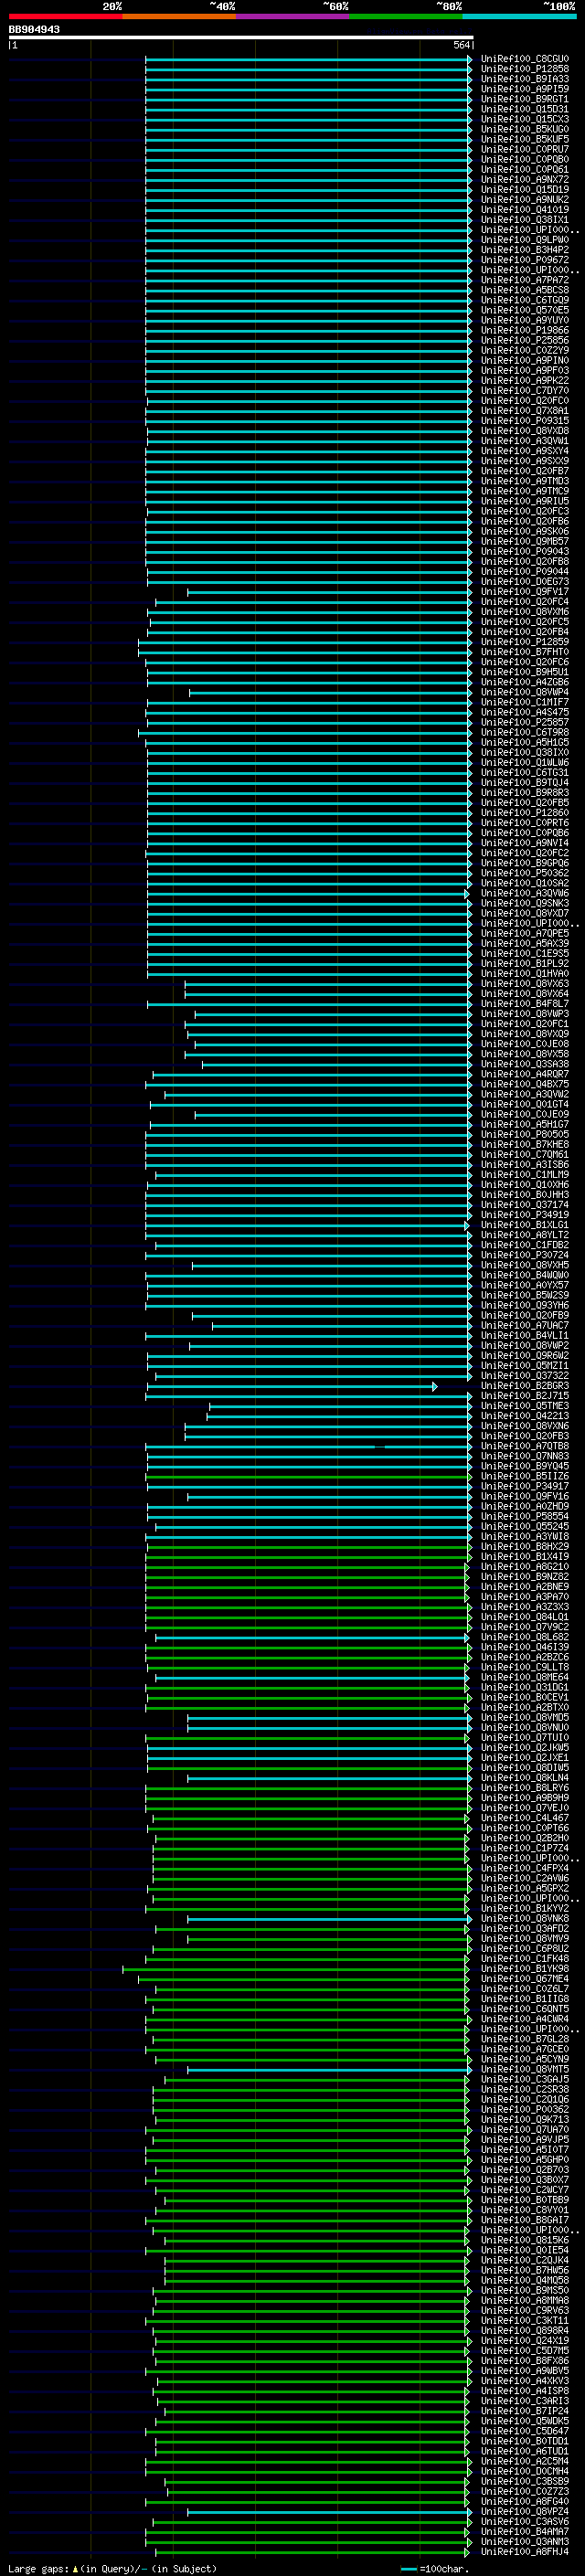Select hit UniRef100_A3ISB6
Screen dimensions: 585x2576
coord(524,1164)
